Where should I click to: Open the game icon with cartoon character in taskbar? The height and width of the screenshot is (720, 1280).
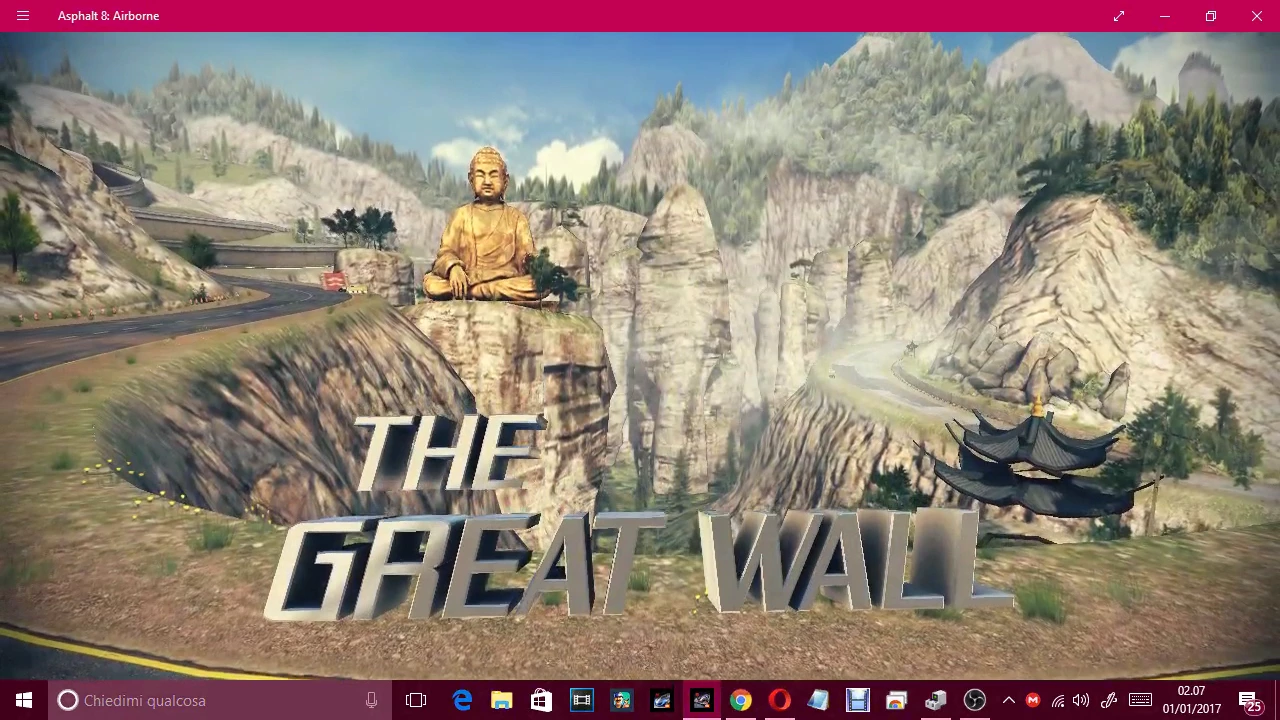click(x=621, y=701)
